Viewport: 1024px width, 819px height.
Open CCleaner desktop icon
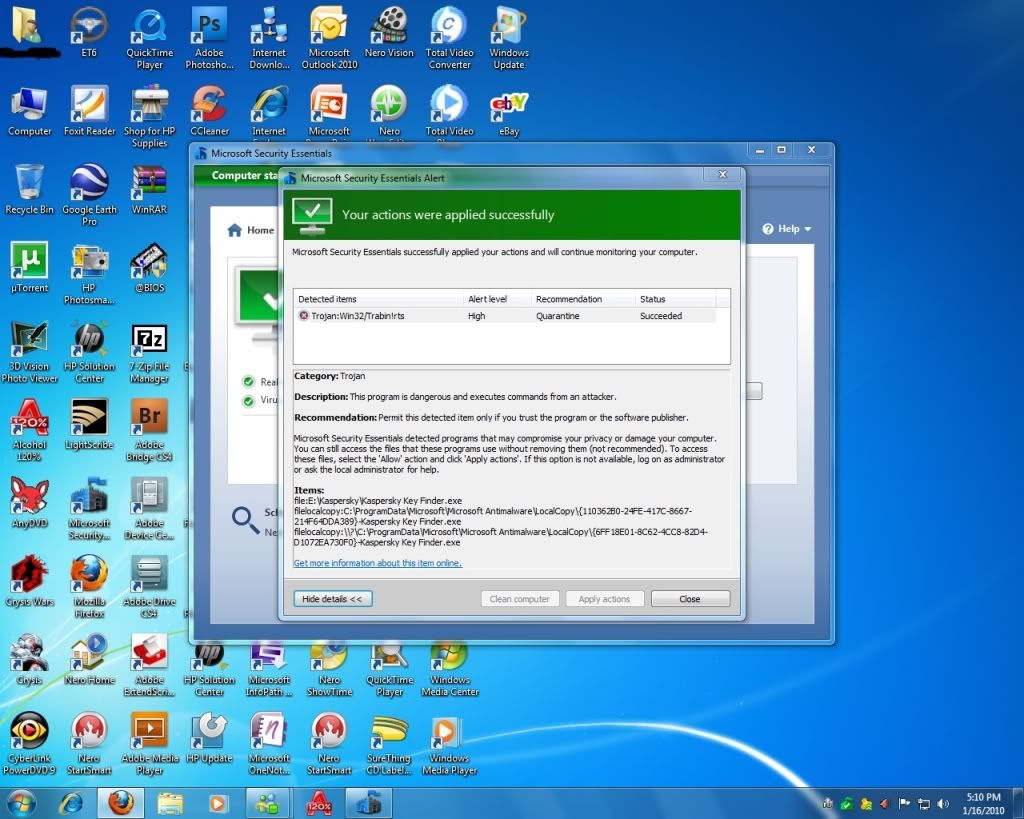click(x=209, y=110)
